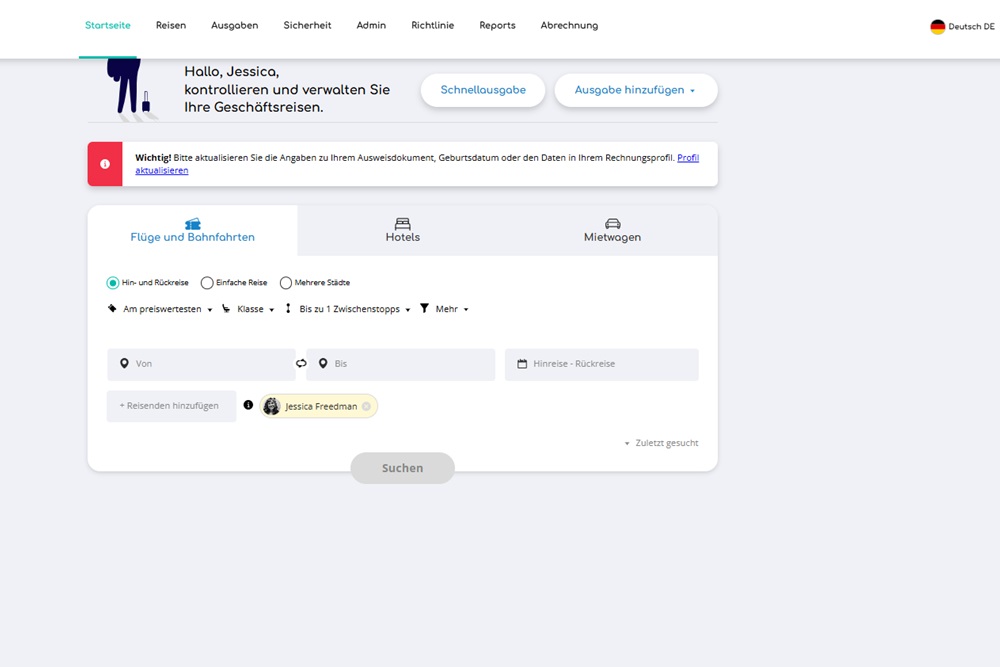Expand the Klasse dropdown
The image size is (1000, 667).
249,310
